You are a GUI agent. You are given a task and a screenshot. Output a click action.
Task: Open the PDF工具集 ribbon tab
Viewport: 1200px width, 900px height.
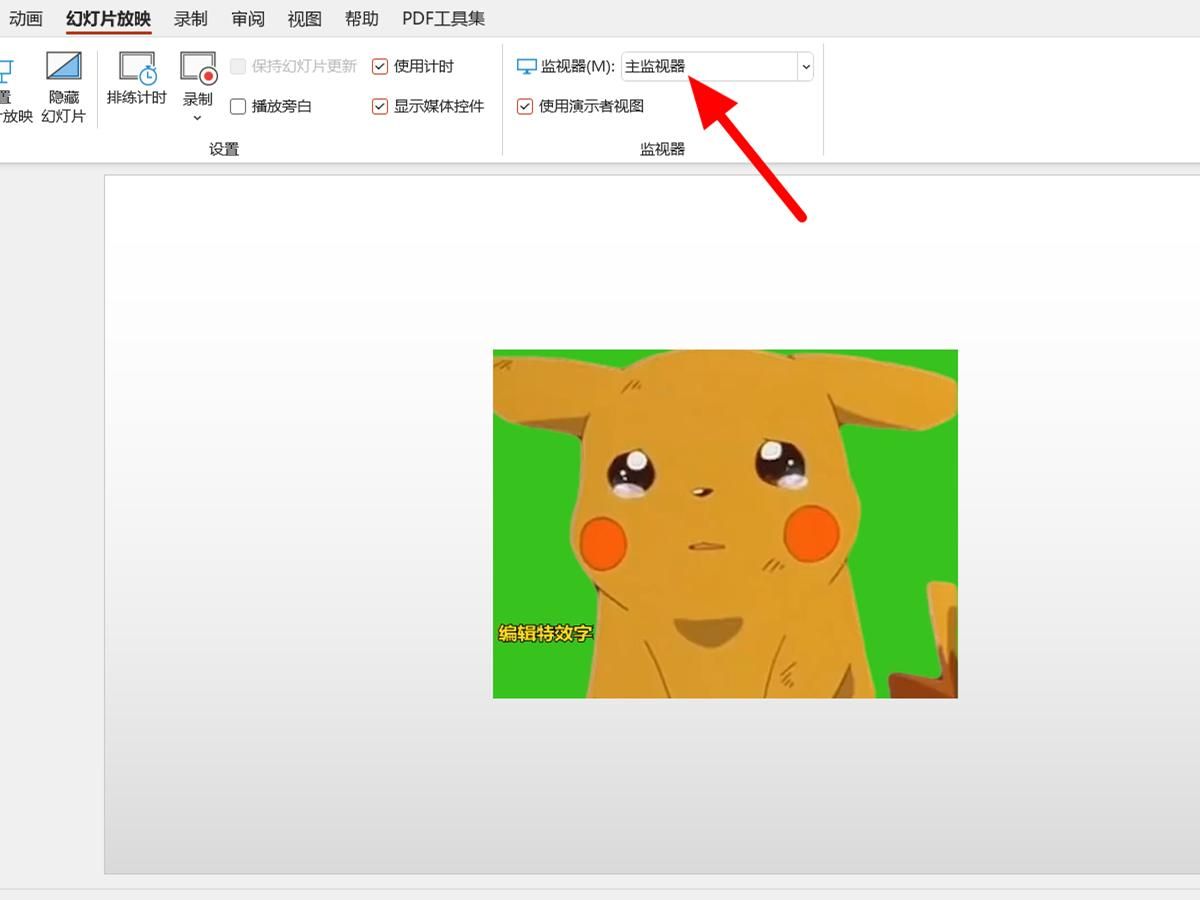[443, 18]
